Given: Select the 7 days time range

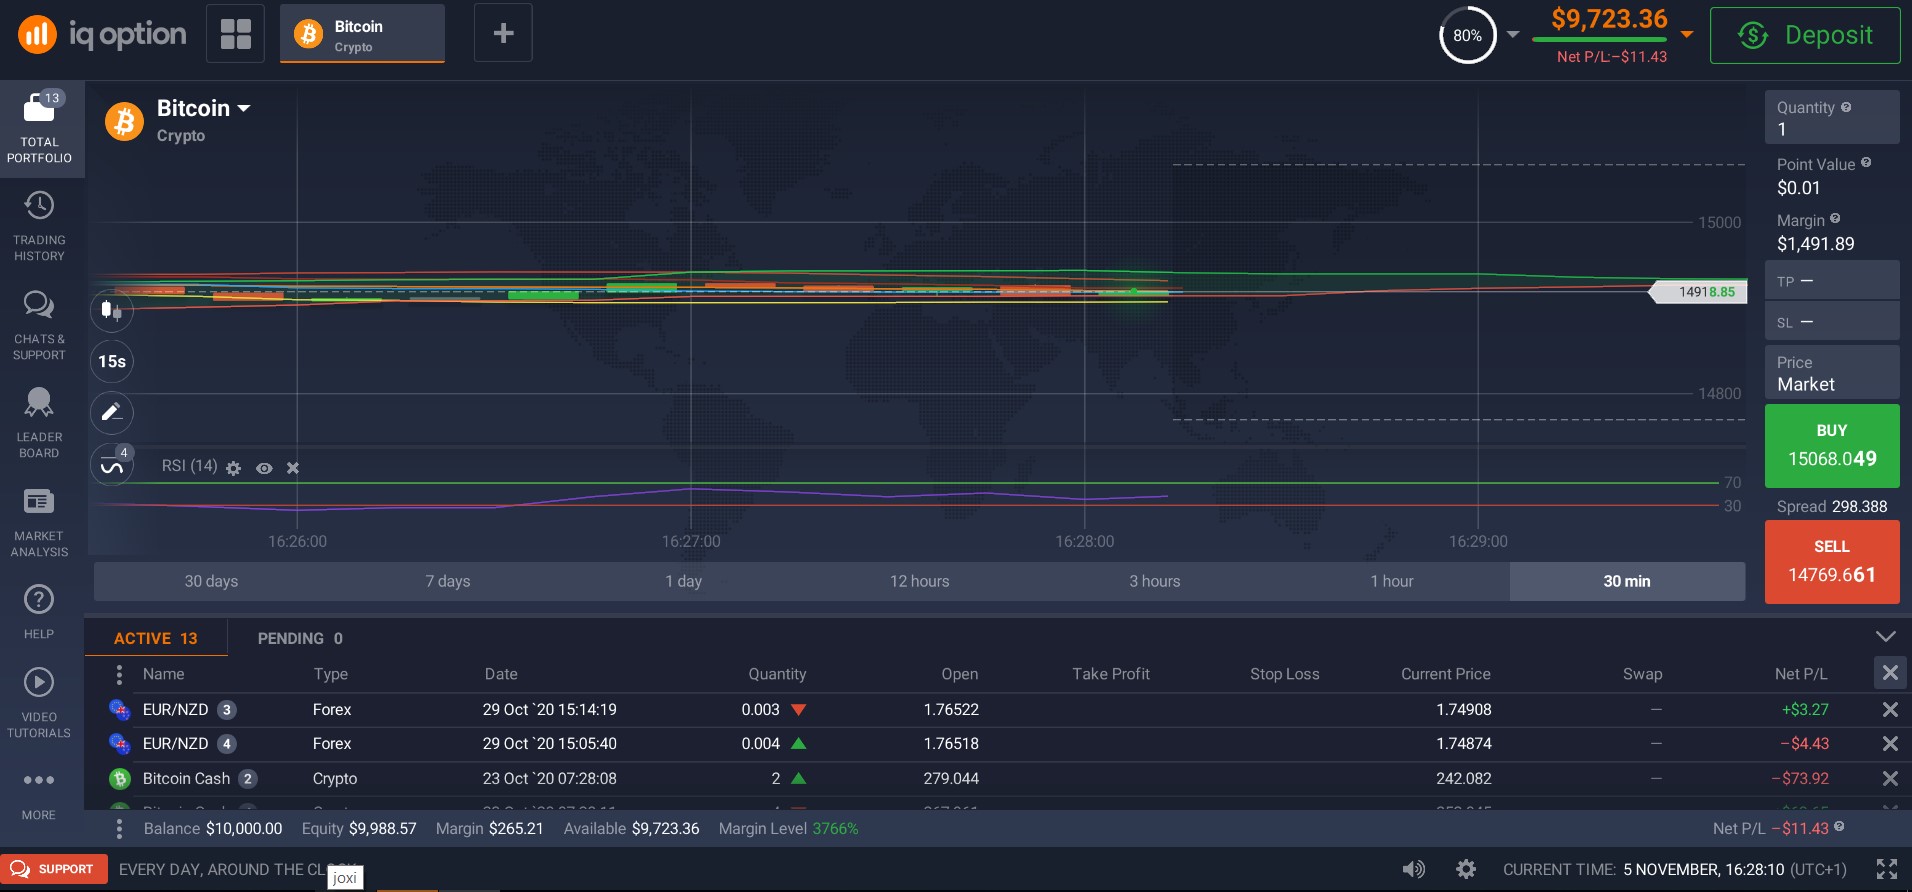Looking at the screenshot, I should tap(447, 581).
